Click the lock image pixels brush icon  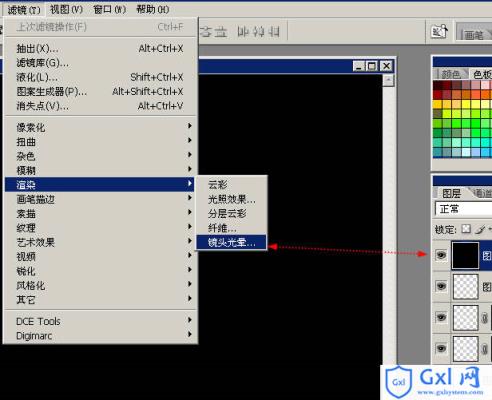(x=480, y=229)
